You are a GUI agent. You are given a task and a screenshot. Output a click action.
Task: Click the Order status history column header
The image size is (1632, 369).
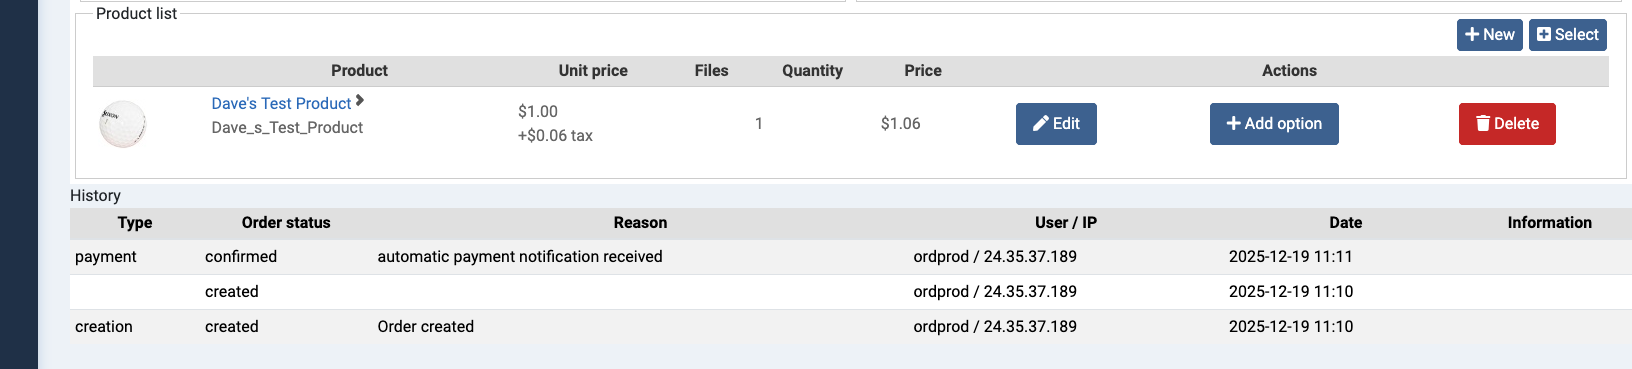click(286, 222)
